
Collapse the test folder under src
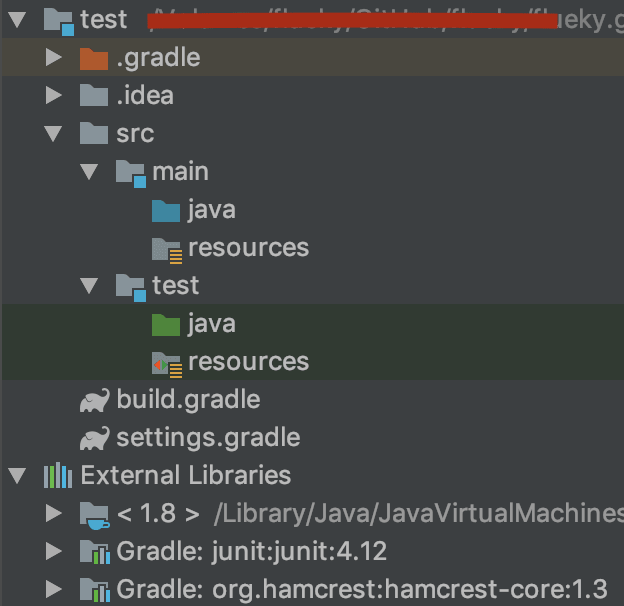pyautogui.click(x=89, y=285)
